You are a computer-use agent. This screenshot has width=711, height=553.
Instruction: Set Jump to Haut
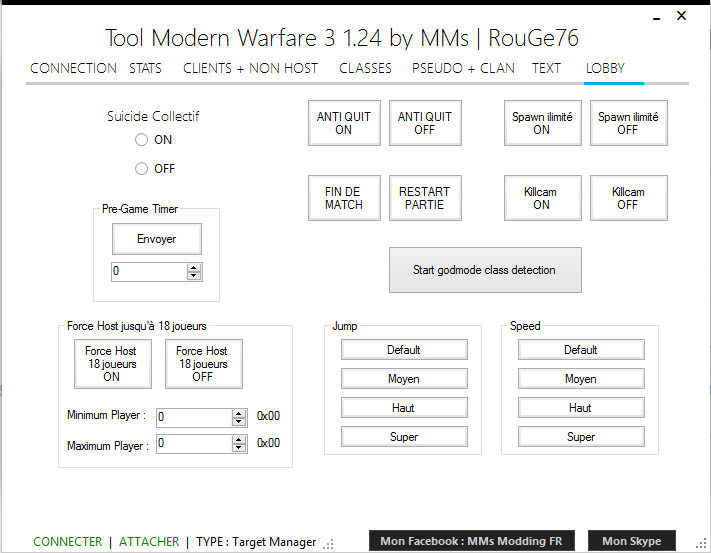(x=404, y=407)
